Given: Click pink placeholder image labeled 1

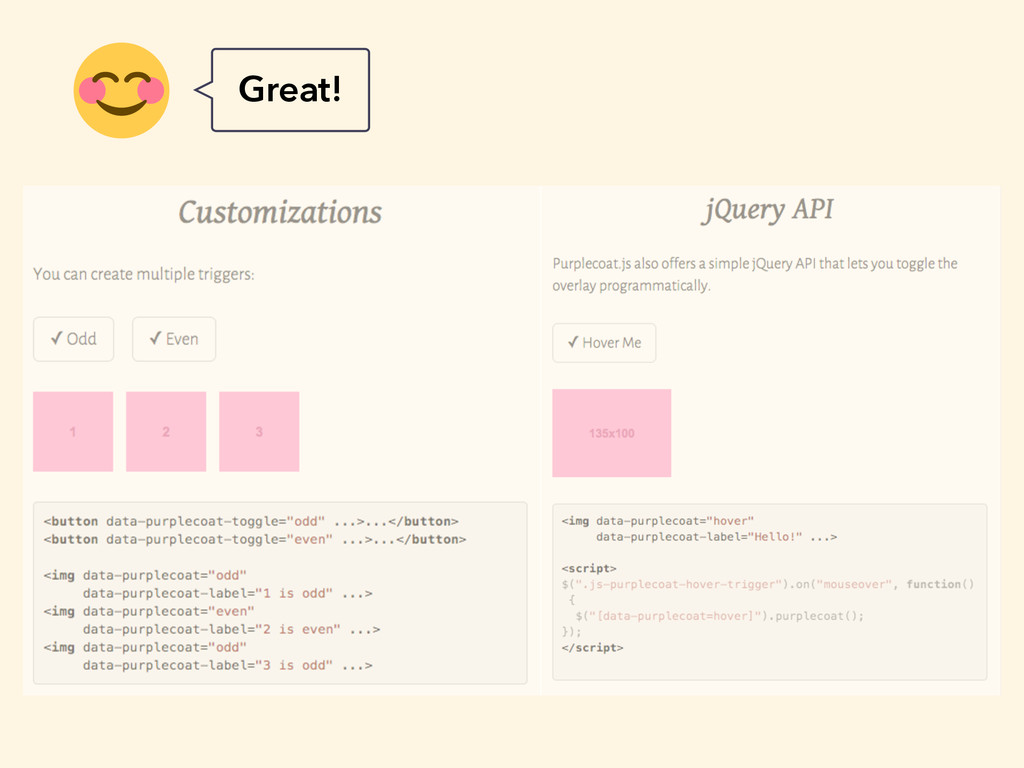Looking at the screenshot, I should tap(73, 432).
